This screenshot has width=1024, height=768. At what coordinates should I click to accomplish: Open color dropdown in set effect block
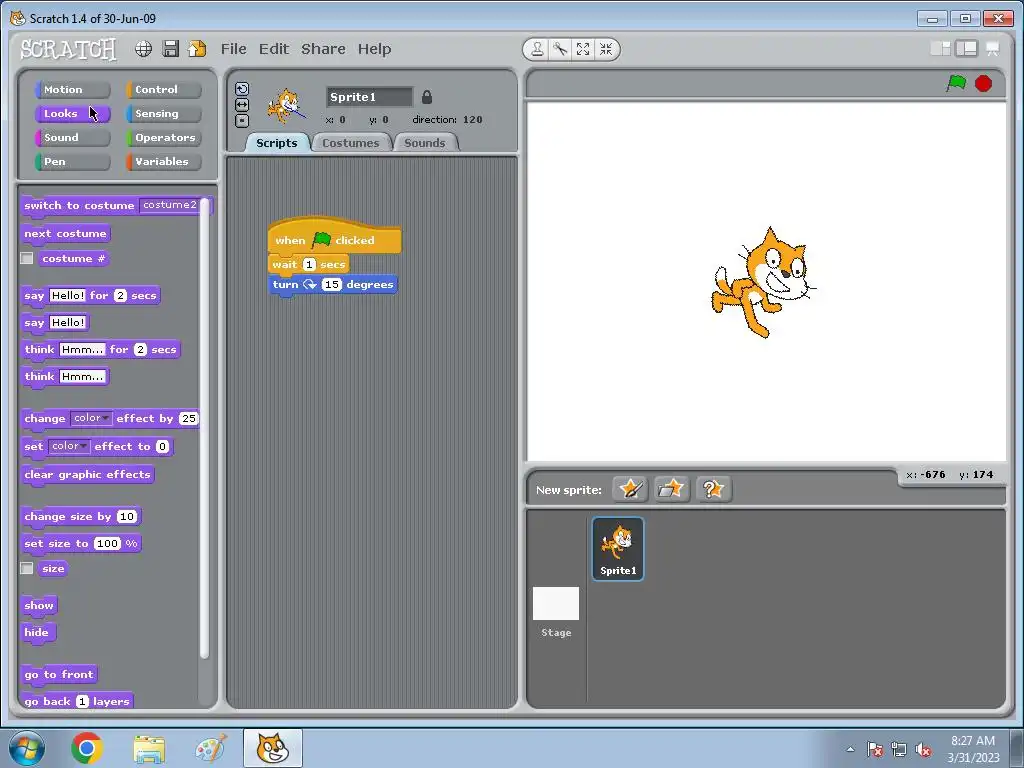69,446
